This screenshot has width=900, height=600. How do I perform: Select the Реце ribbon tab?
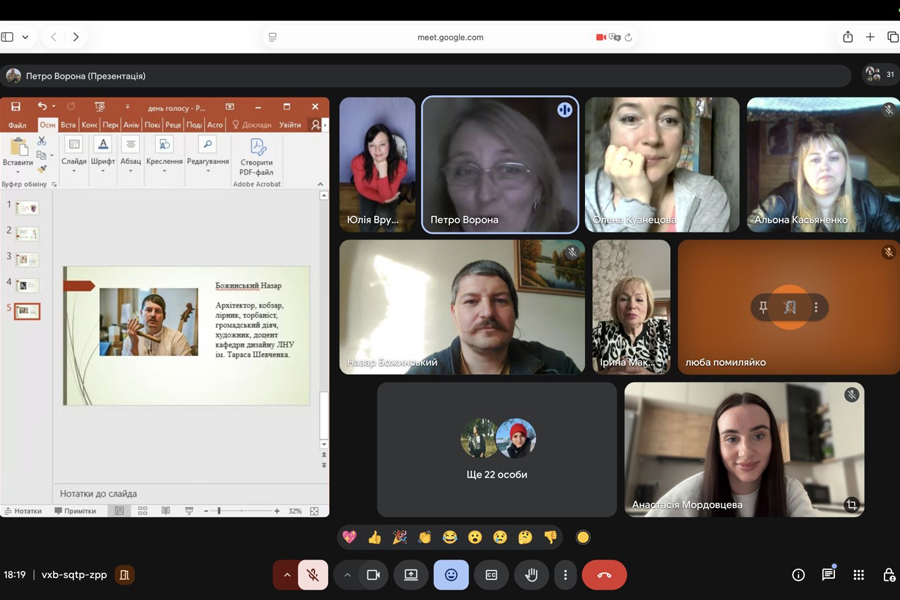tap(173, 125)
